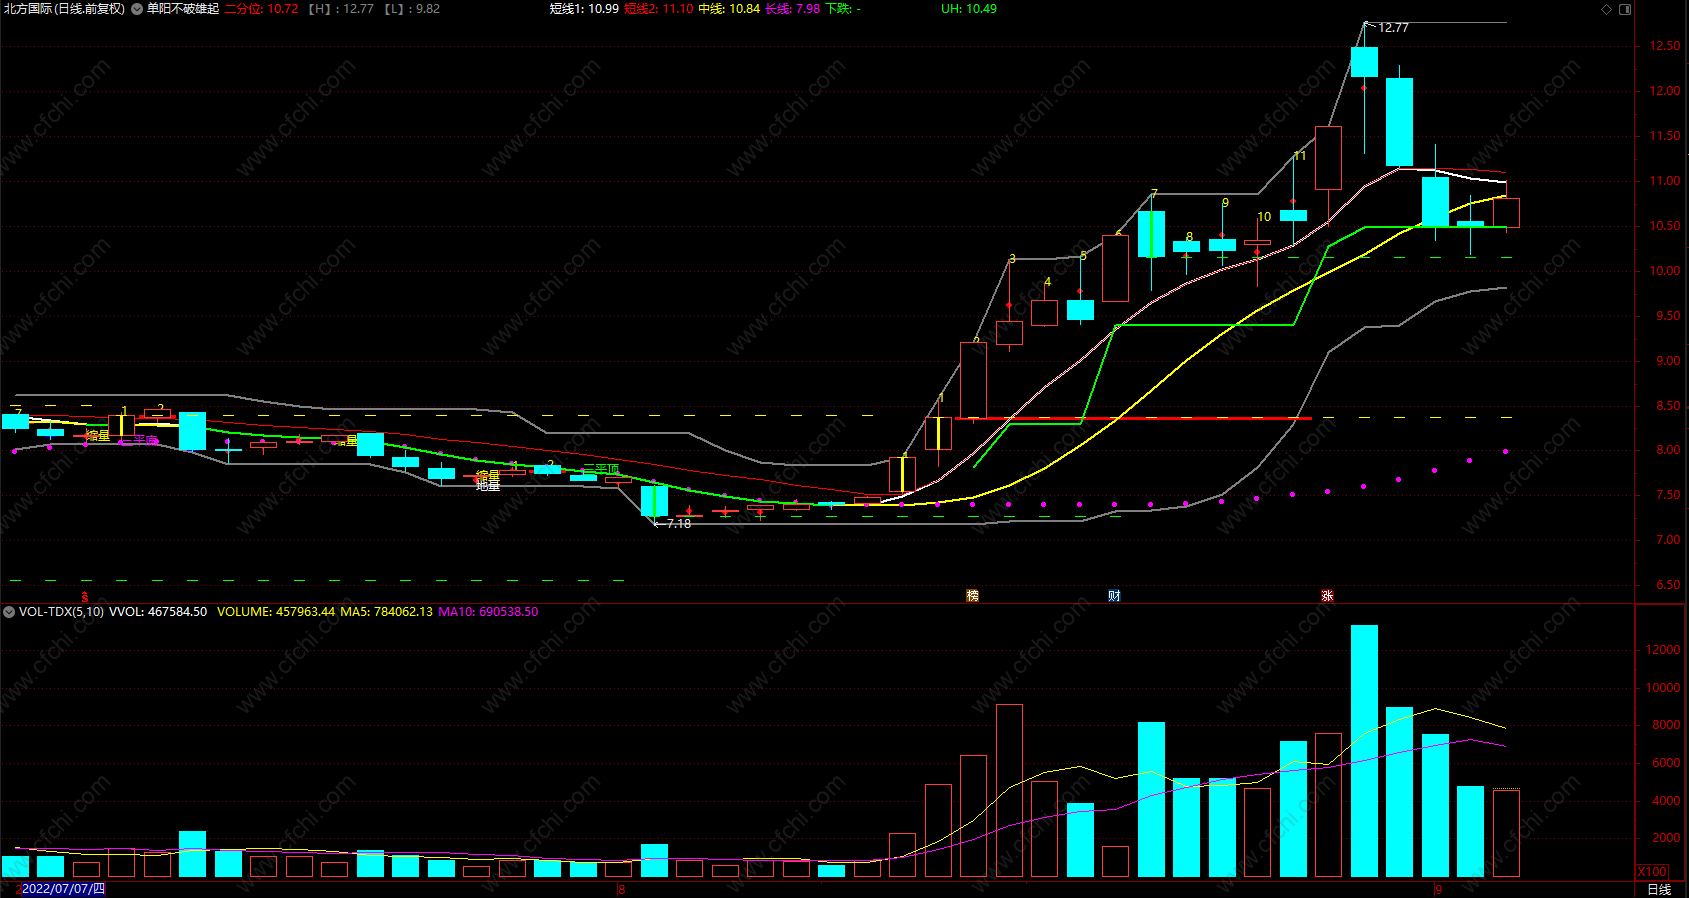This screenshot has width=1689, height=898.
Task: Open the 单阳不破雄起 indicator dropdown arrow
Action: (x=137, y=9)
